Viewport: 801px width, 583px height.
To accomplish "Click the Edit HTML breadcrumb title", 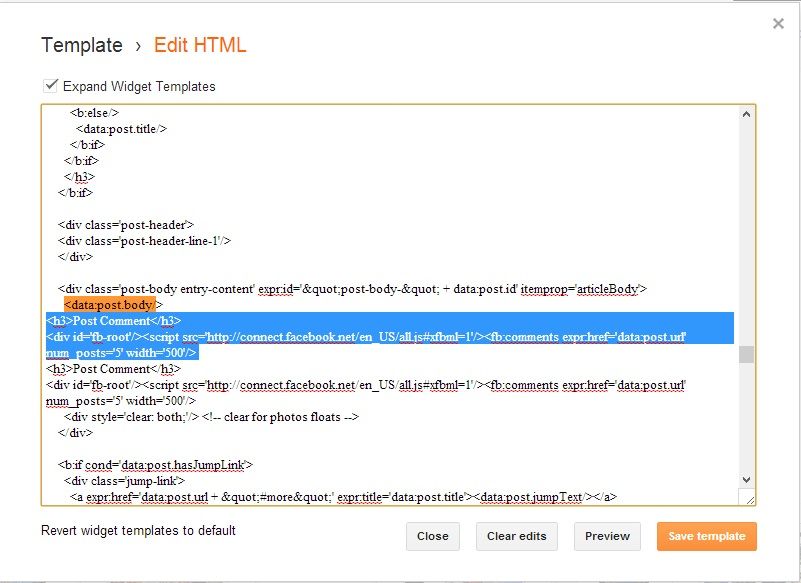I will [x=200, y=45].
